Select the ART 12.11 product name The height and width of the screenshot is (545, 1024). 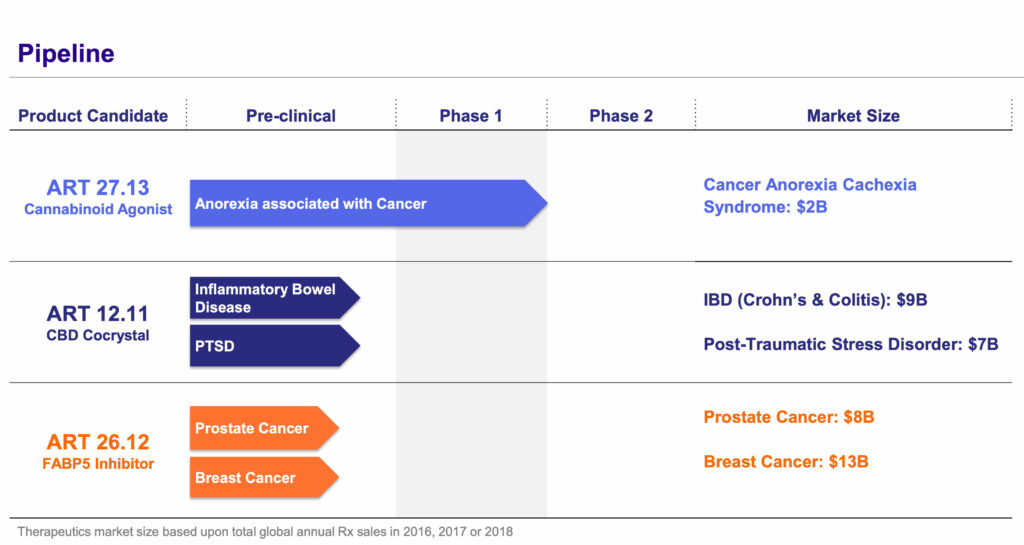[x=98, y=314]
